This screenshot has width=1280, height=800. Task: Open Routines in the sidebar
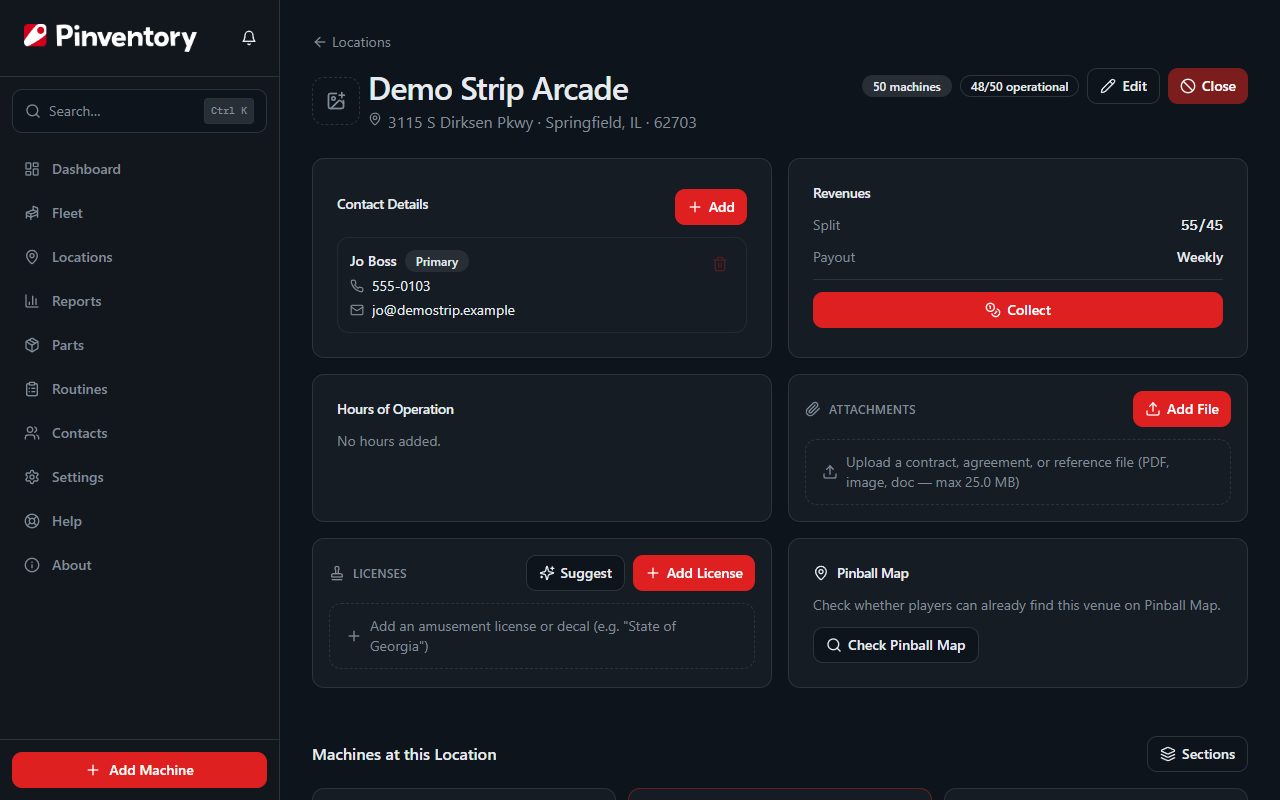pos(139,389)
